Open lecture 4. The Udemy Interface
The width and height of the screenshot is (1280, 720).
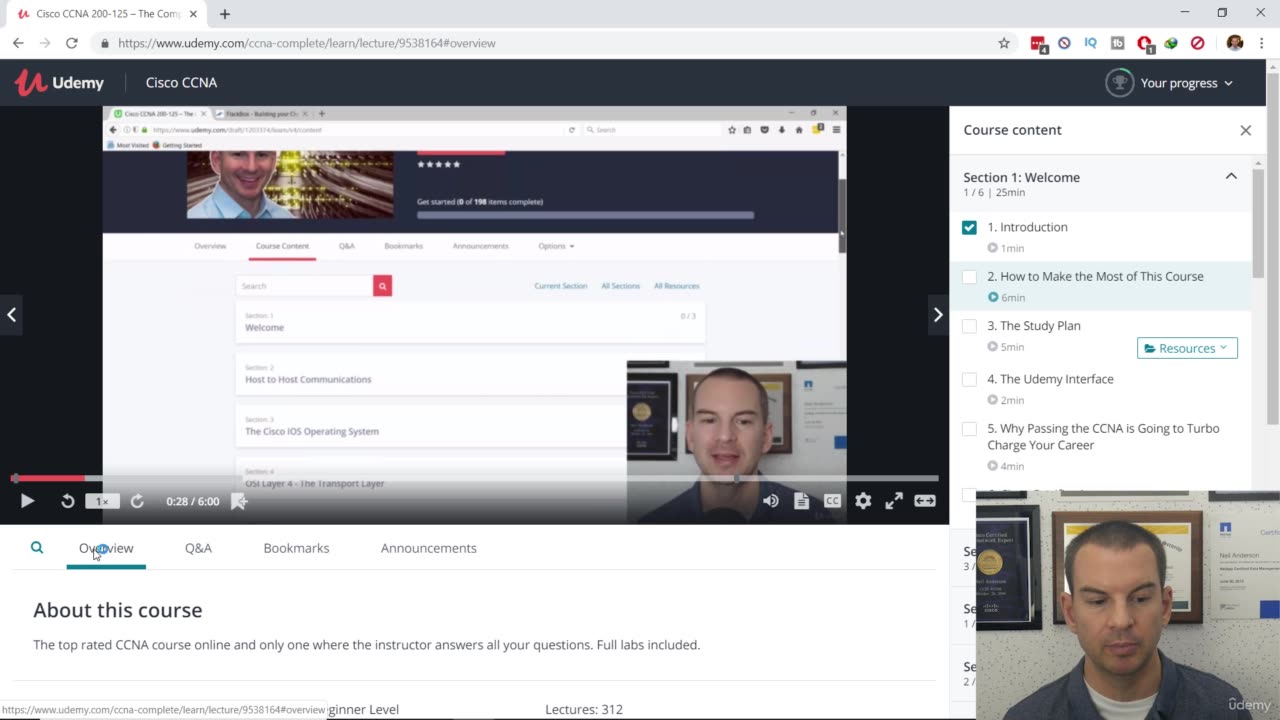click(1051, 379)
